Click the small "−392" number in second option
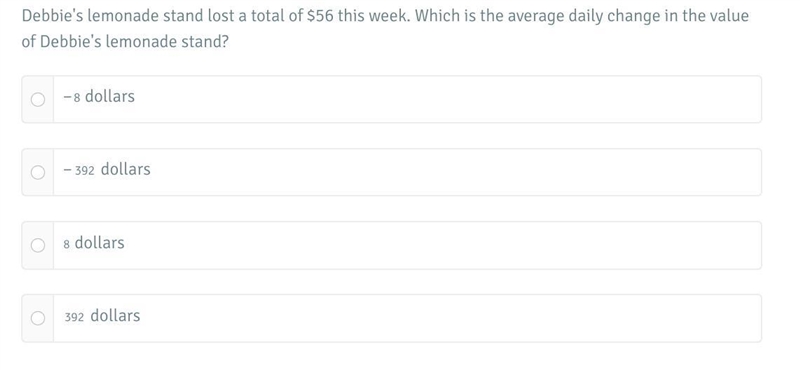 click(x=79, y=170)
